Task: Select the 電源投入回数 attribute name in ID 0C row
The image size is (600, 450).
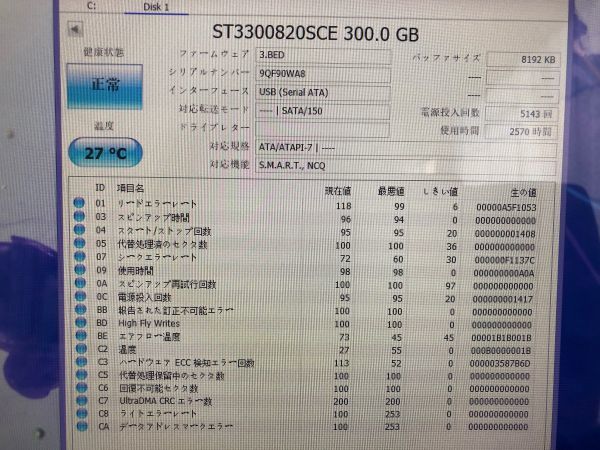Action: [145, 297]
